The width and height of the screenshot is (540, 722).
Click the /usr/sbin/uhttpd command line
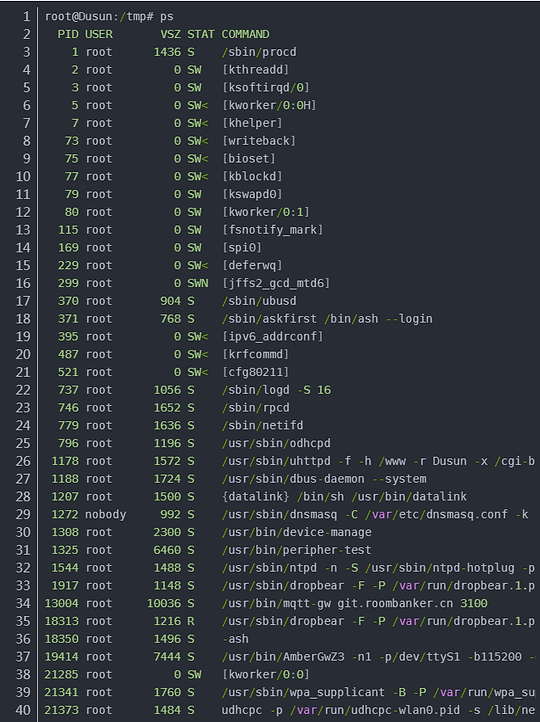[378, 461]
